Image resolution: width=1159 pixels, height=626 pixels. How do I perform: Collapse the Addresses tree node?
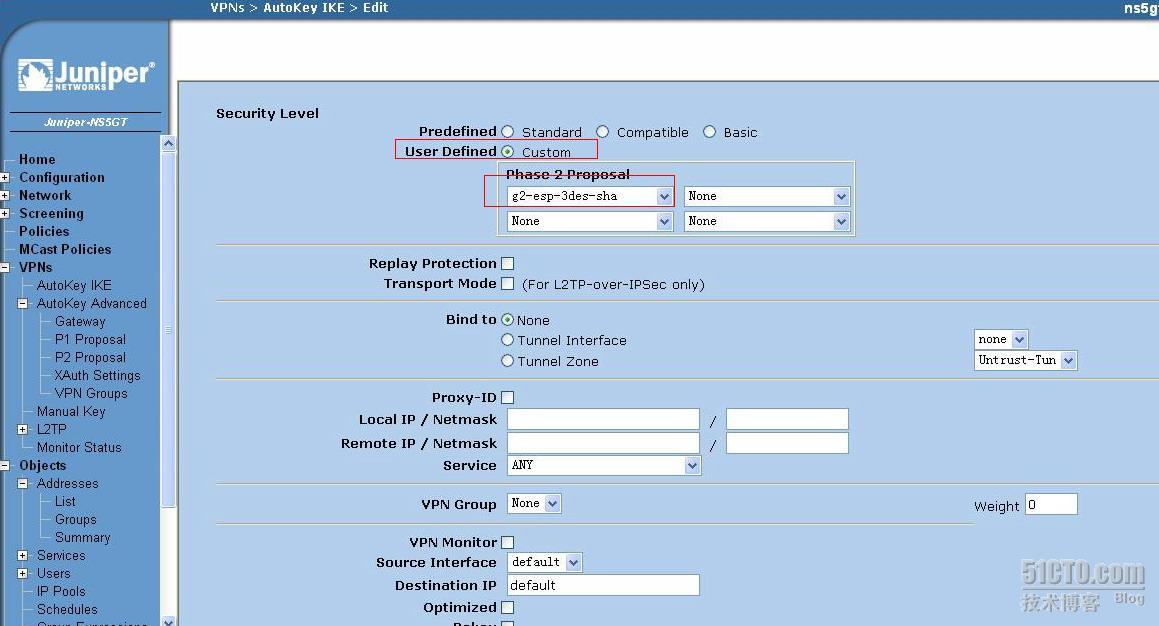(x=22, y=483)
